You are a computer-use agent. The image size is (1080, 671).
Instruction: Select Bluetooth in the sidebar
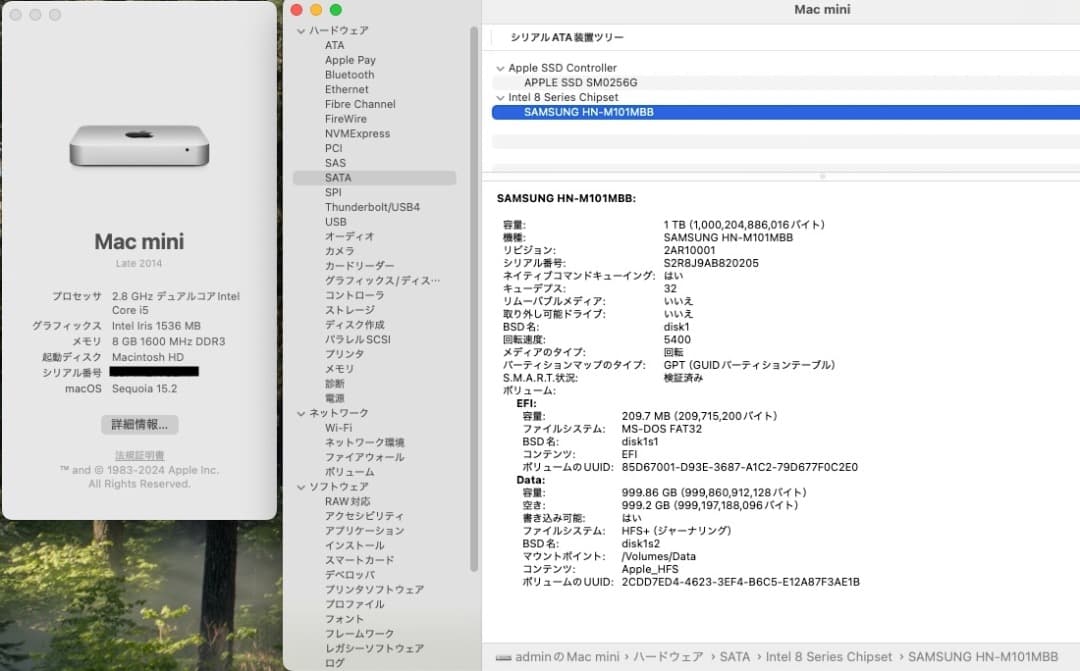[349, 74]
